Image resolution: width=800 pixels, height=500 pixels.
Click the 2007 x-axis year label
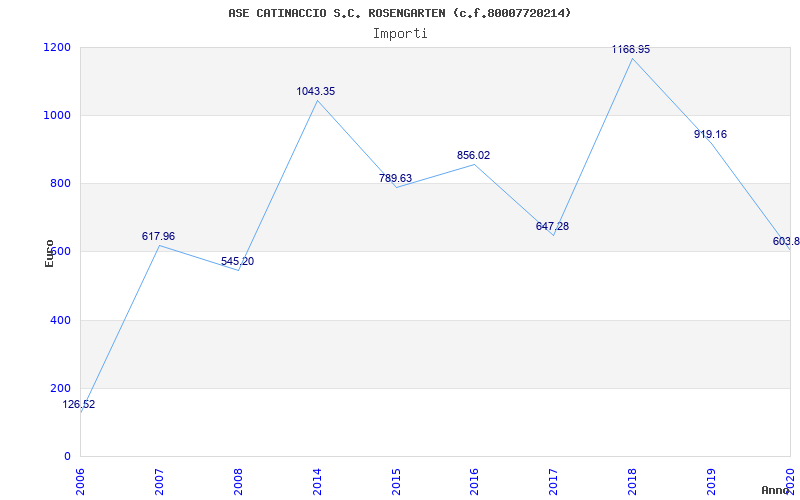pyautogui.click(x=160, y=481)
